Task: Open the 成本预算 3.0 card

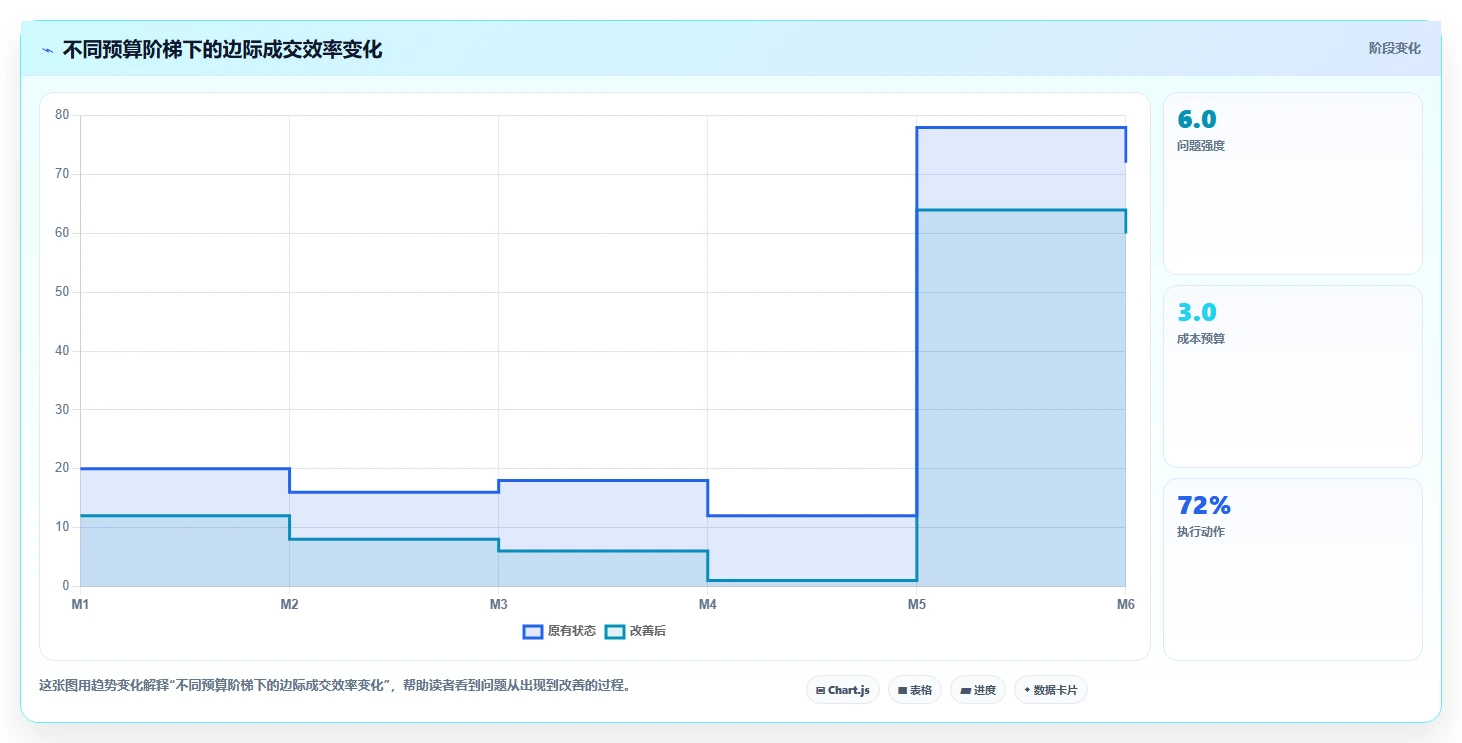Action: tap(1293, 376)
